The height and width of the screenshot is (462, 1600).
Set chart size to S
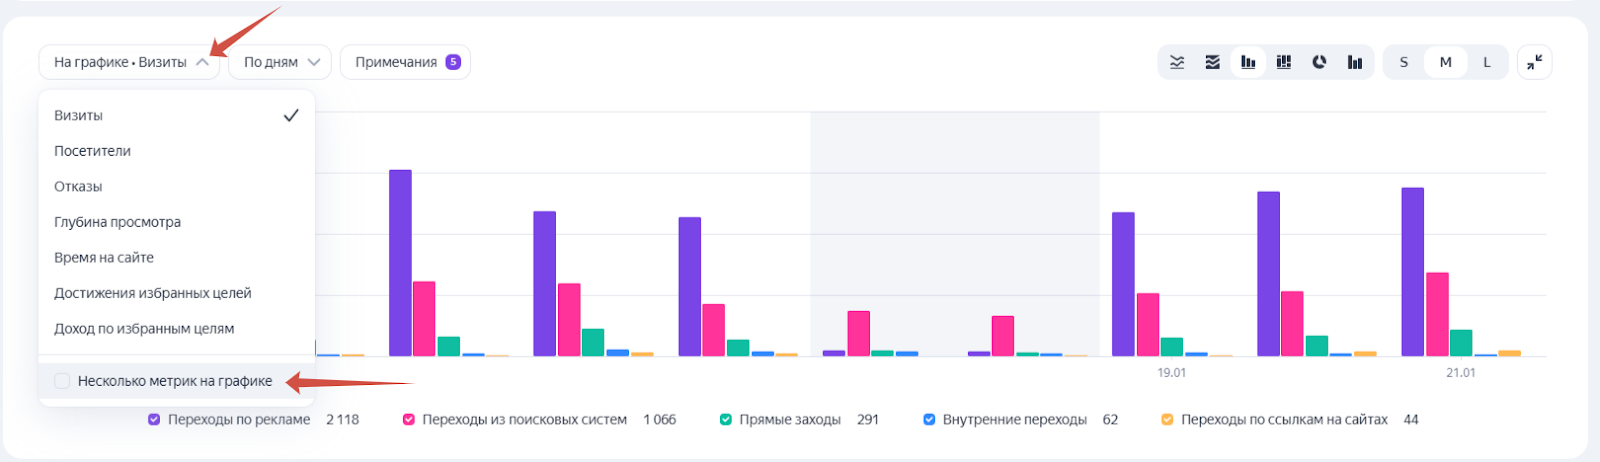(x=1403, y=62)
